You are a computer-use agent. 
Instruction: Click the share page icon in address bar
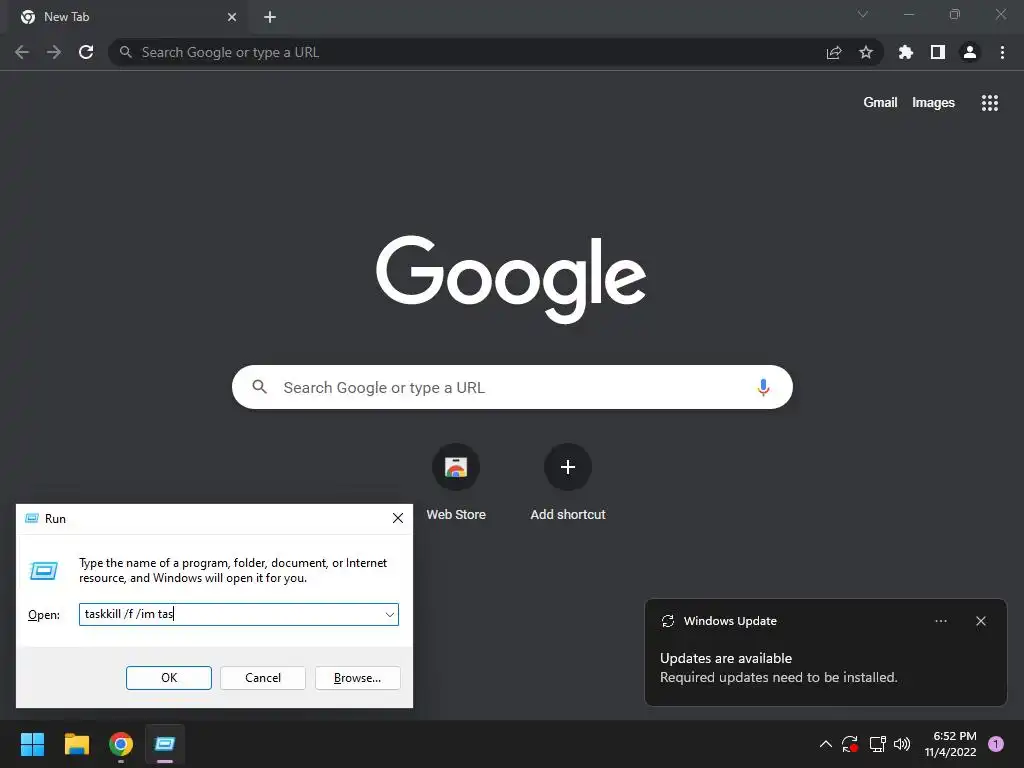(x=834, y=52)
